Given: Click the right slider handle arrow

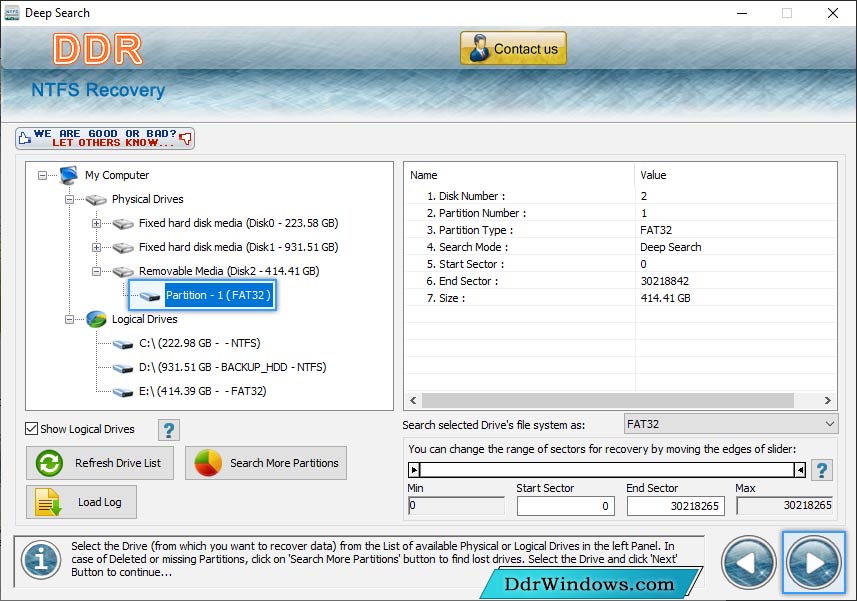Looking at the screenshot, I should [800, 469].
